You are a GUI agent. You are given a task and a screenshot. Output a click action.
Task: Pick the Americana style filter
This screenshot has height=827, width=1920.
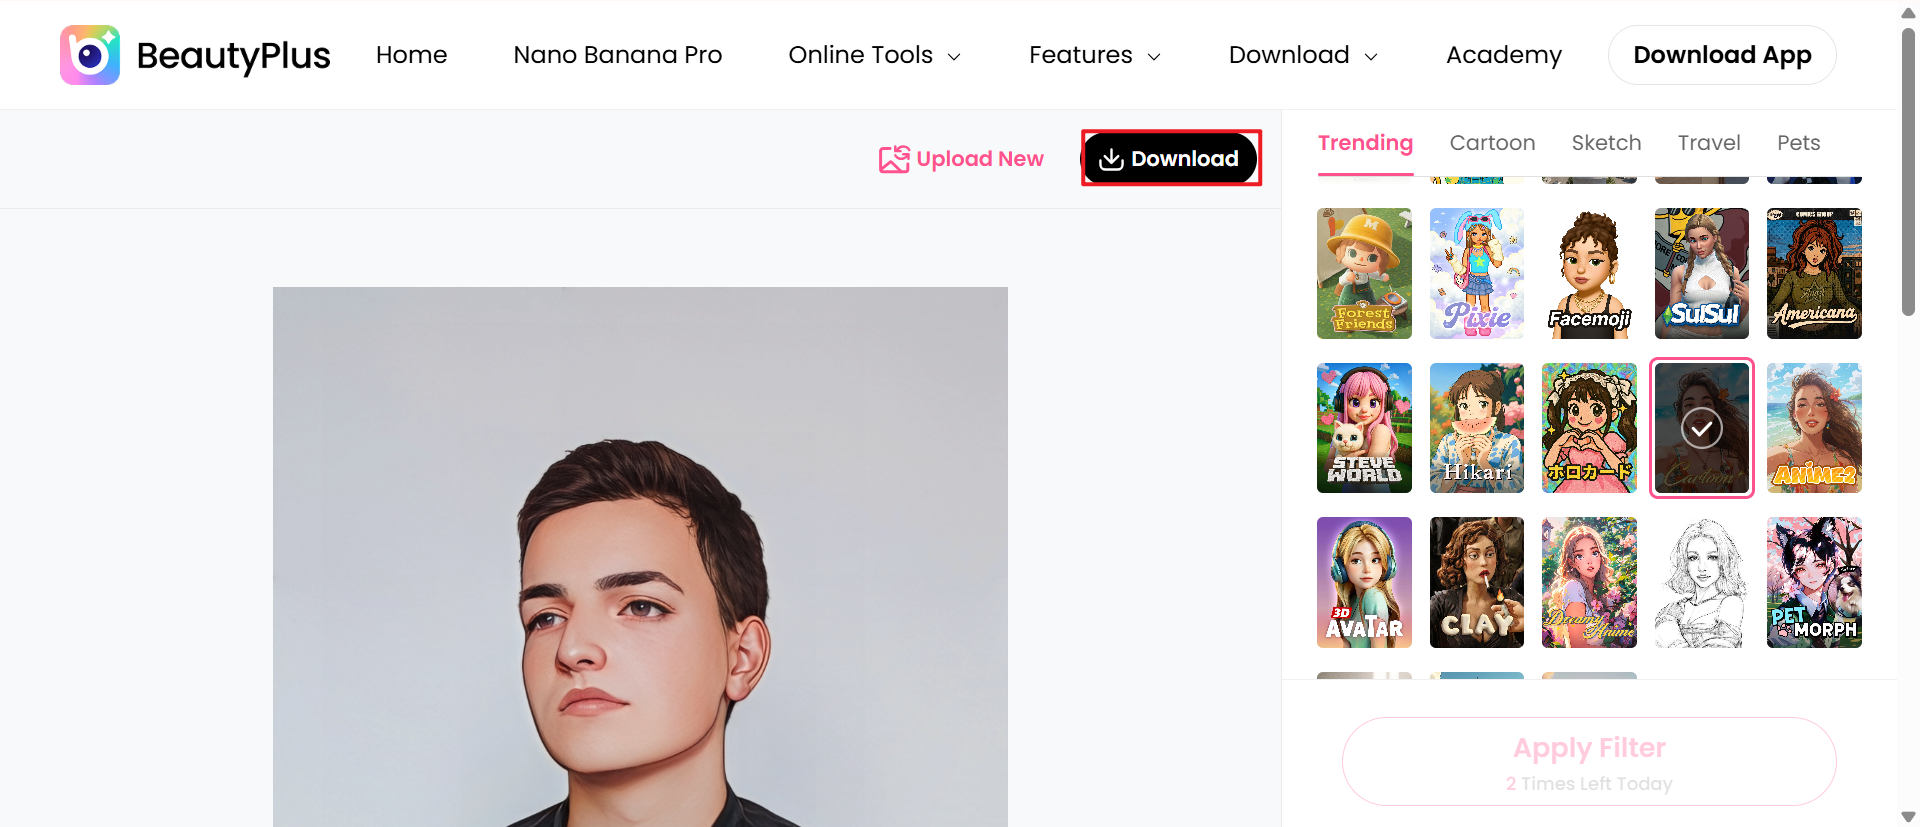[x=1814, y=273]
